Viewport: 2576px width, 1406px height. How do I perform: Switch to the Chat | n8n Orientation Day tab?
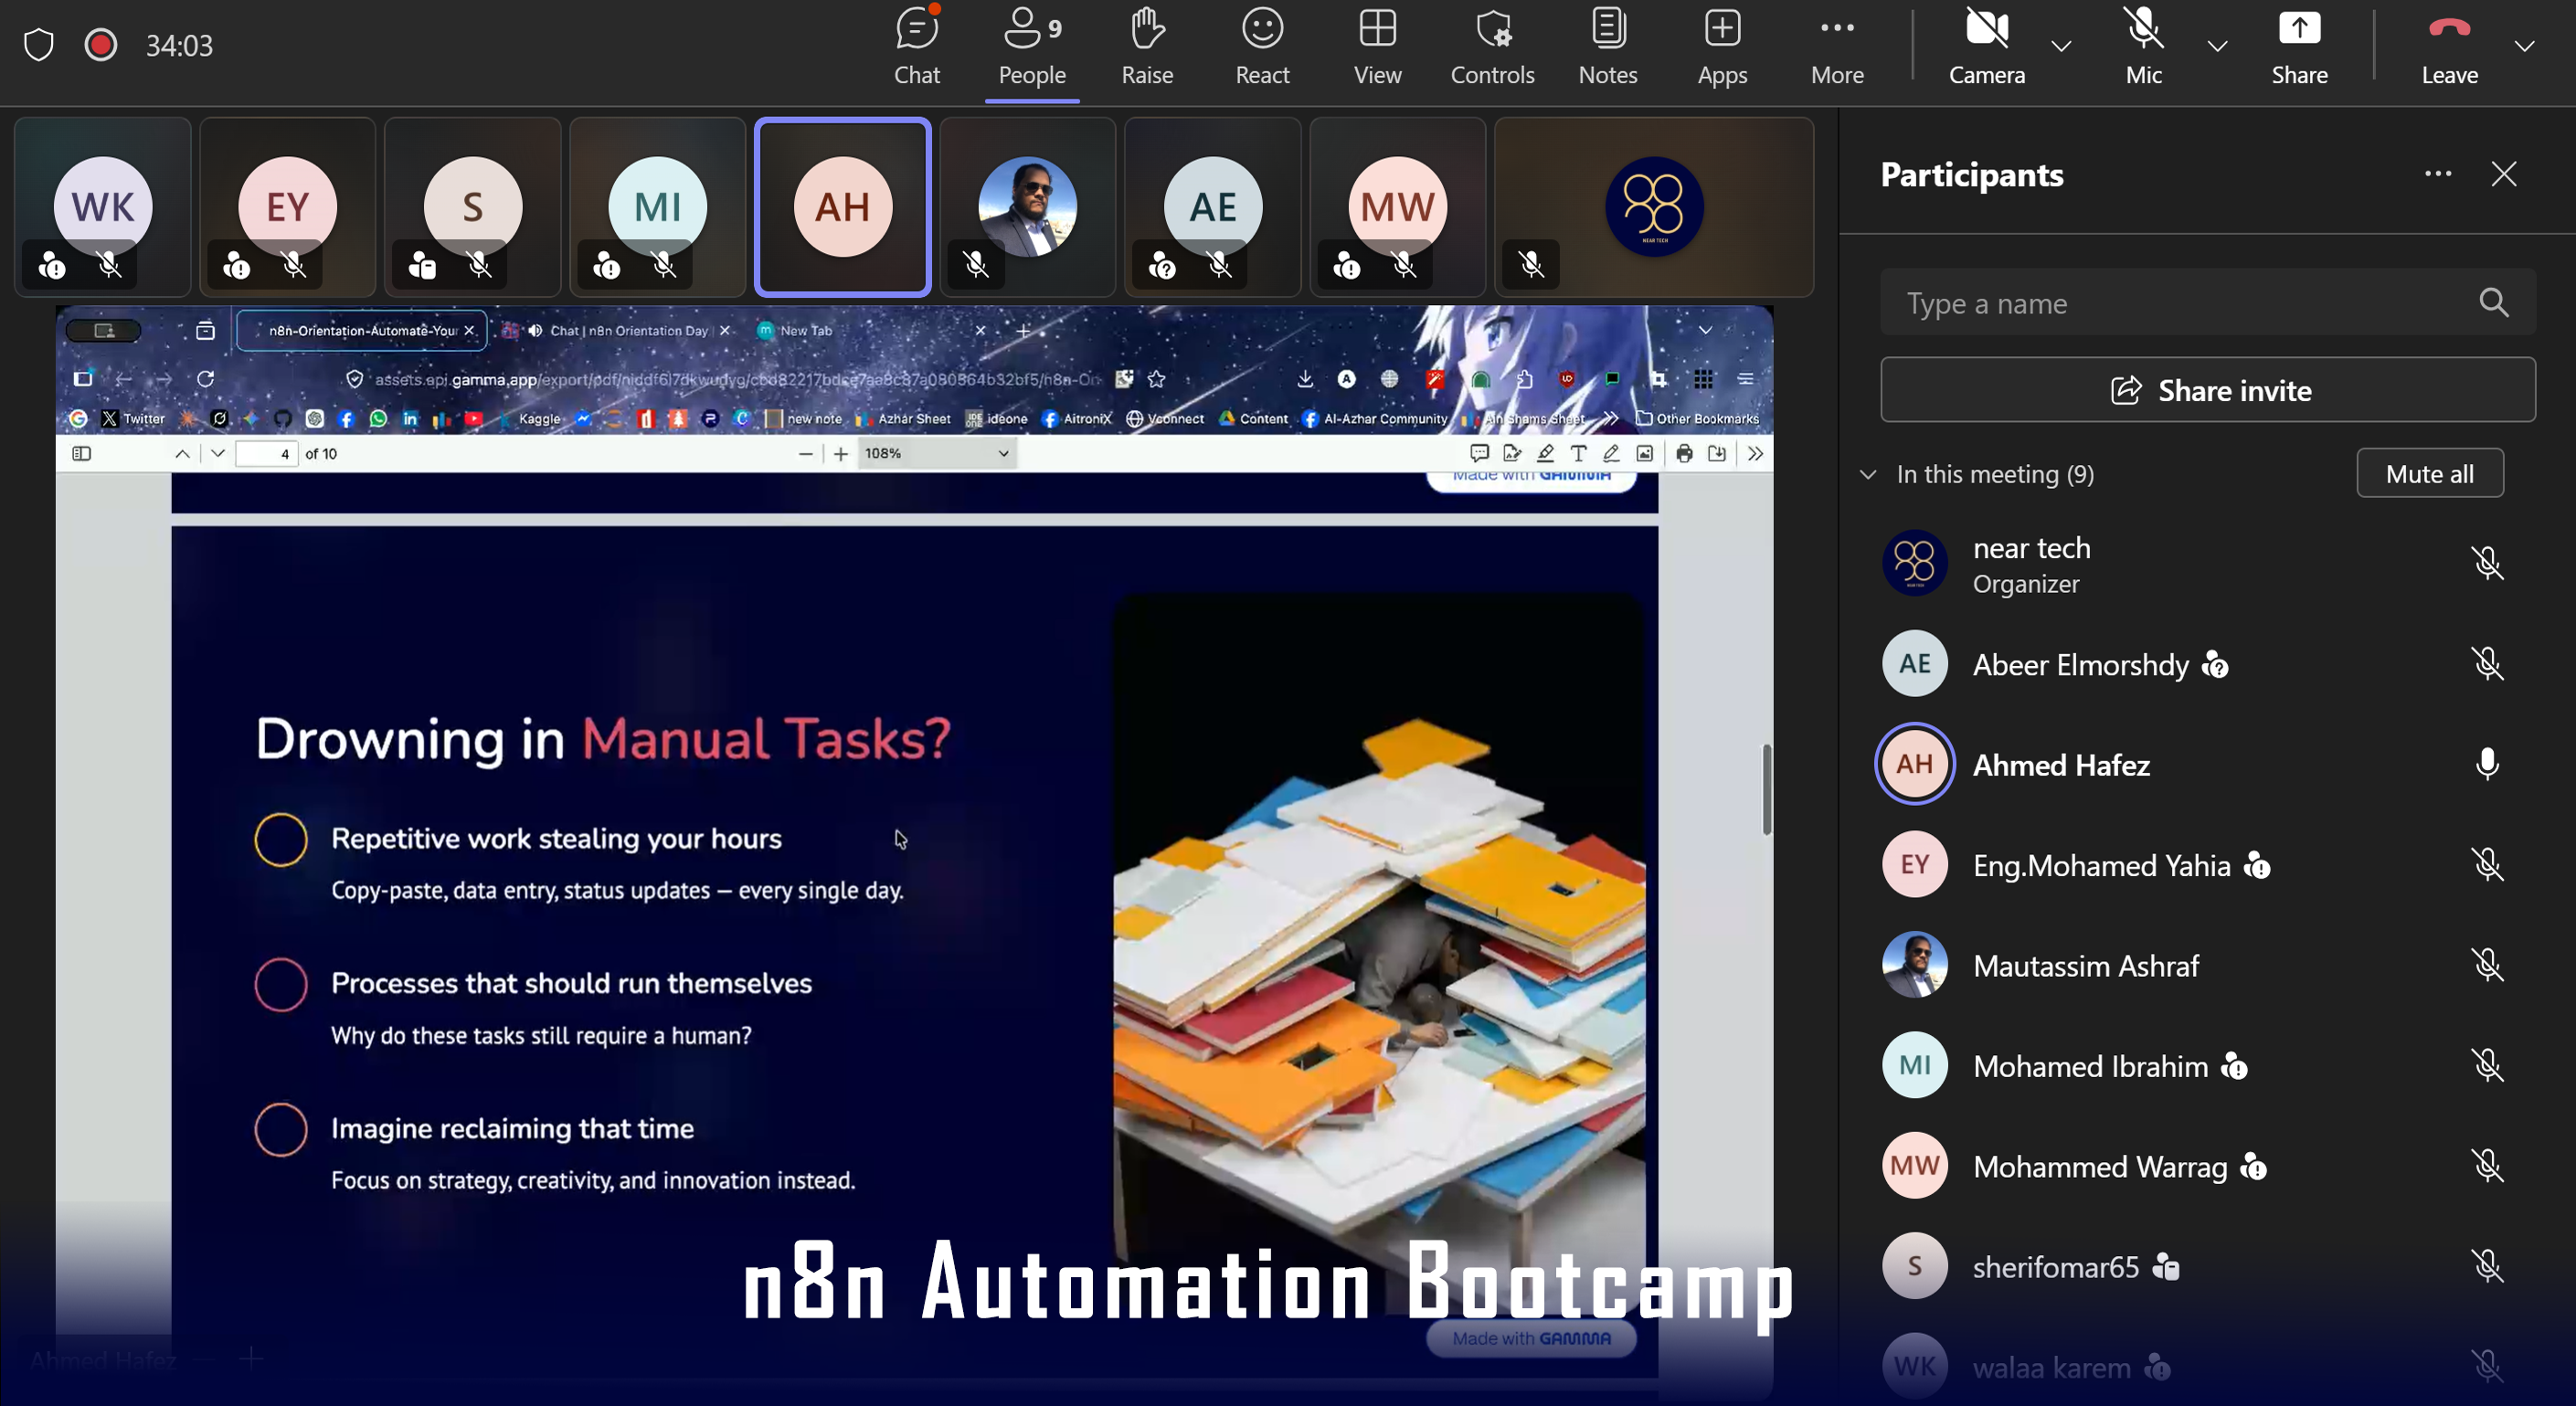point(616,331)
